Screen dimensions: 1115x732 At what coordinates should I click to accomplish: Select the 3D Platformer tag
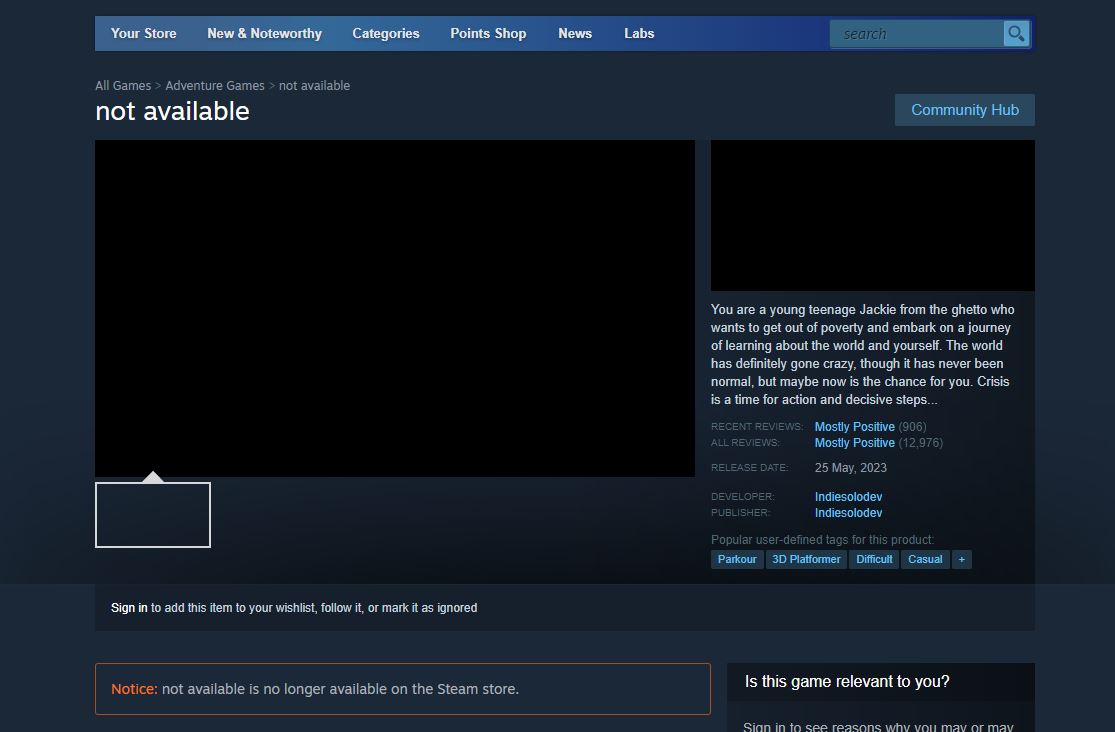(806, 559)
